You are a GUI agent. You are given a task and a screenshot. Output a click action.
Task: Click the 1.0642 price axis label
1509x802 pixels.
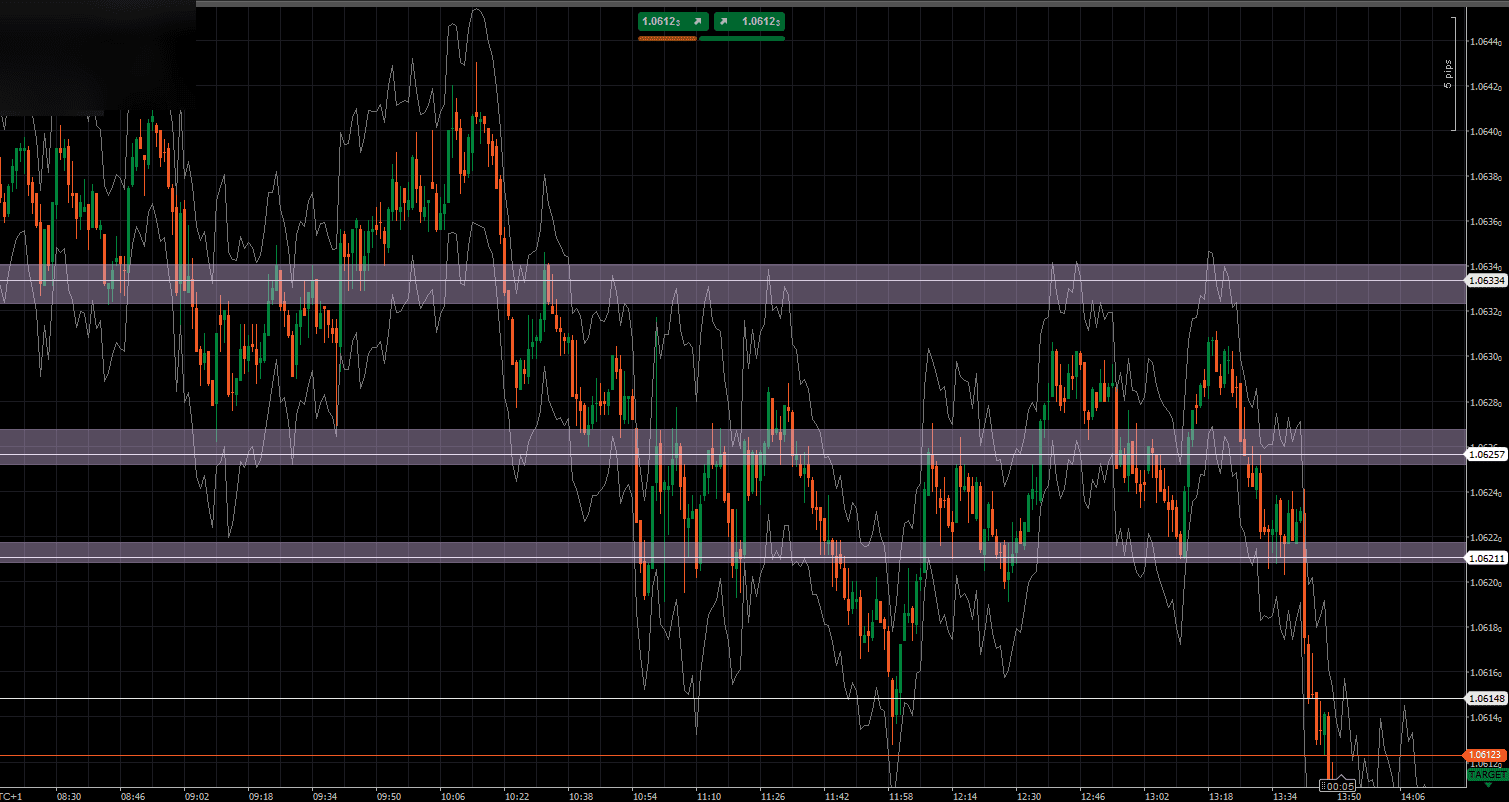click(x=1484, y=87)
